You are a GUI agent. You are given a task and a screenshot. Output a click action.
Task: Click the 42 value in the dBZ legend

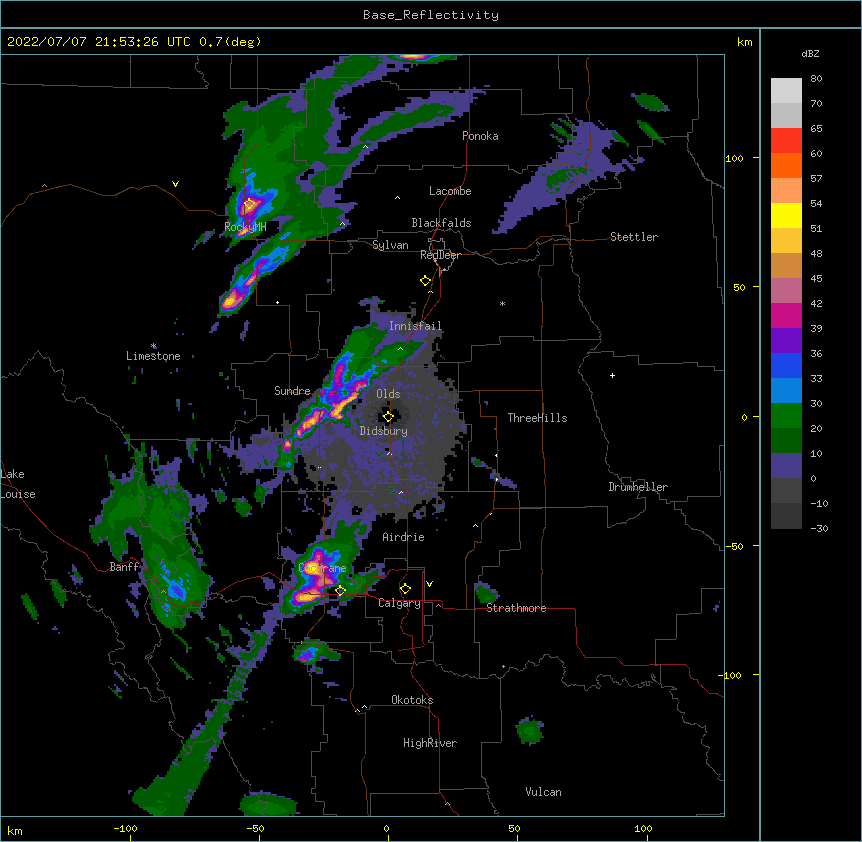click(816, 303)
